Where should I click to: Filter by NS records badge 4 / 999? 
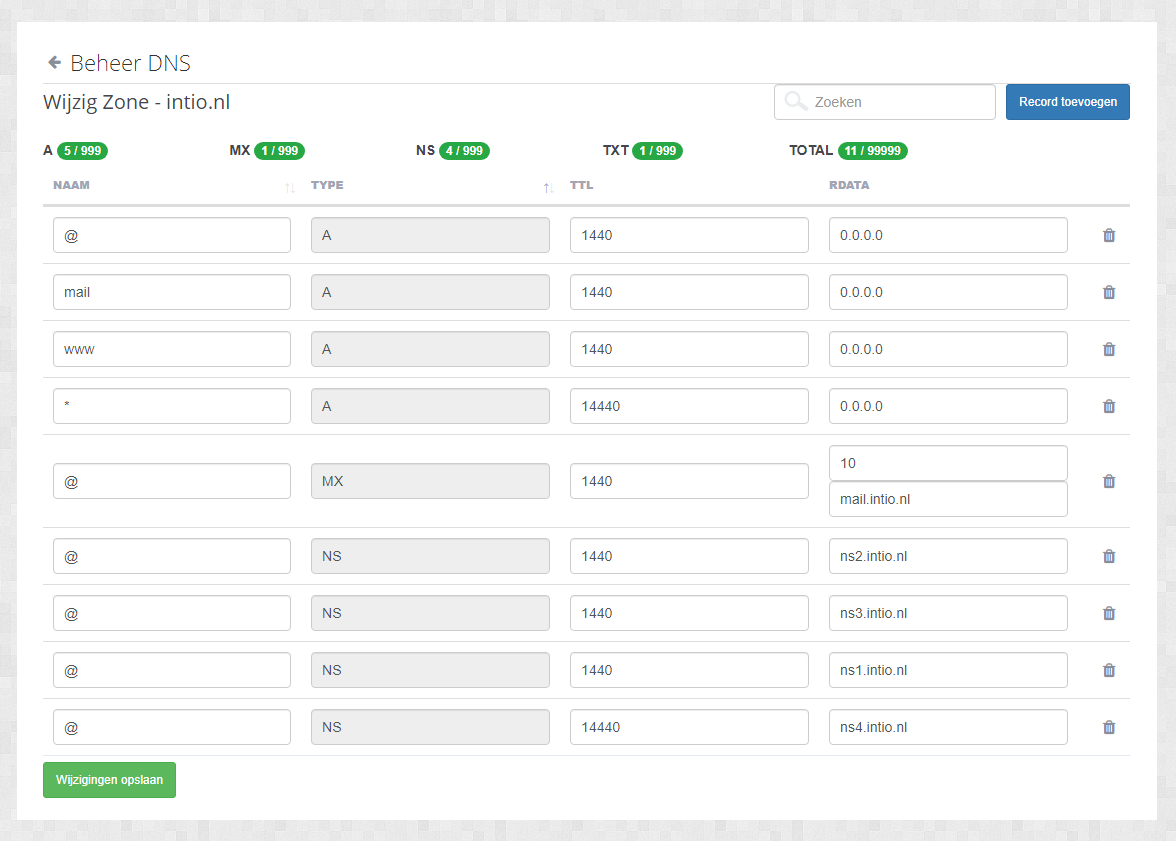tap(464, 151)
